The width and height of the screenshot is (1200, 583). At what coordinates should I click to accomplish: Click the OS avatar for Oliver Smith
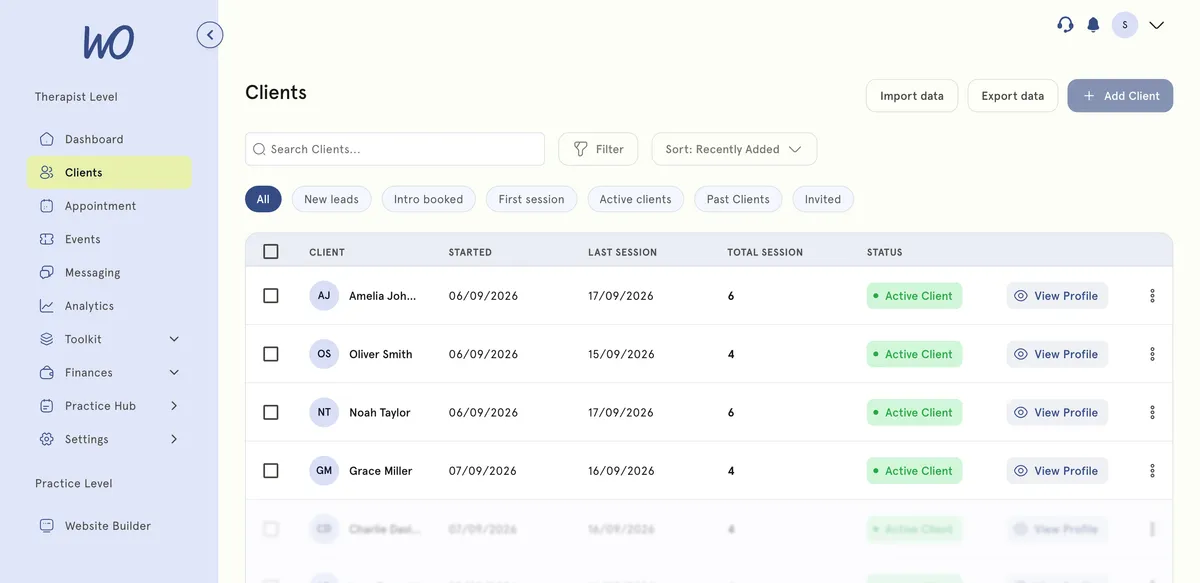324,354
